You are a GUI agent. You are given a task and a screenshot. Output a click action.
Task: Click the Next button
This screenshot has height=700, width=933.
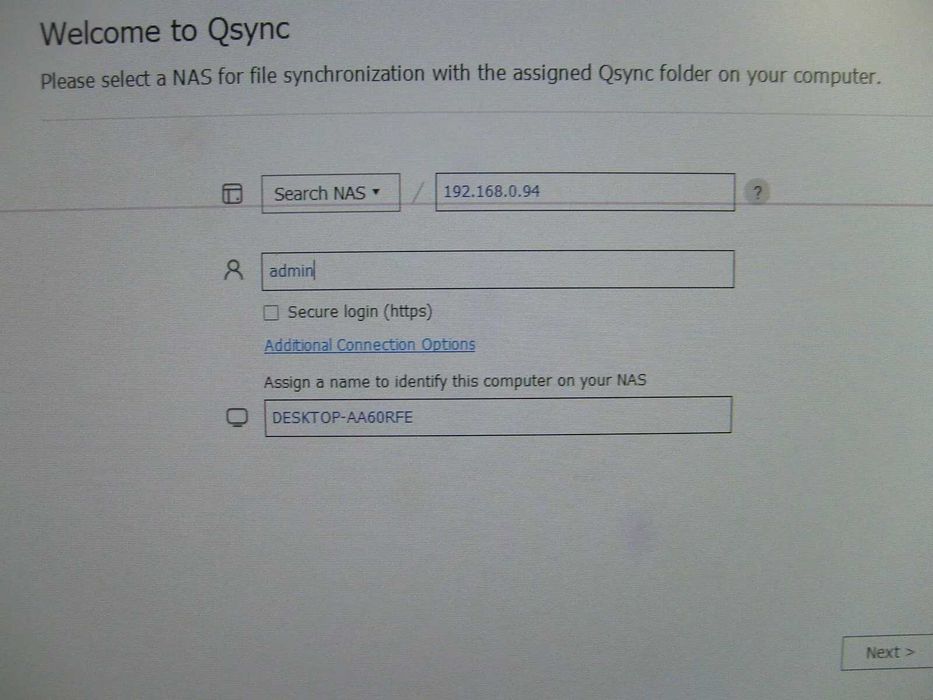(x=888, y=653)
